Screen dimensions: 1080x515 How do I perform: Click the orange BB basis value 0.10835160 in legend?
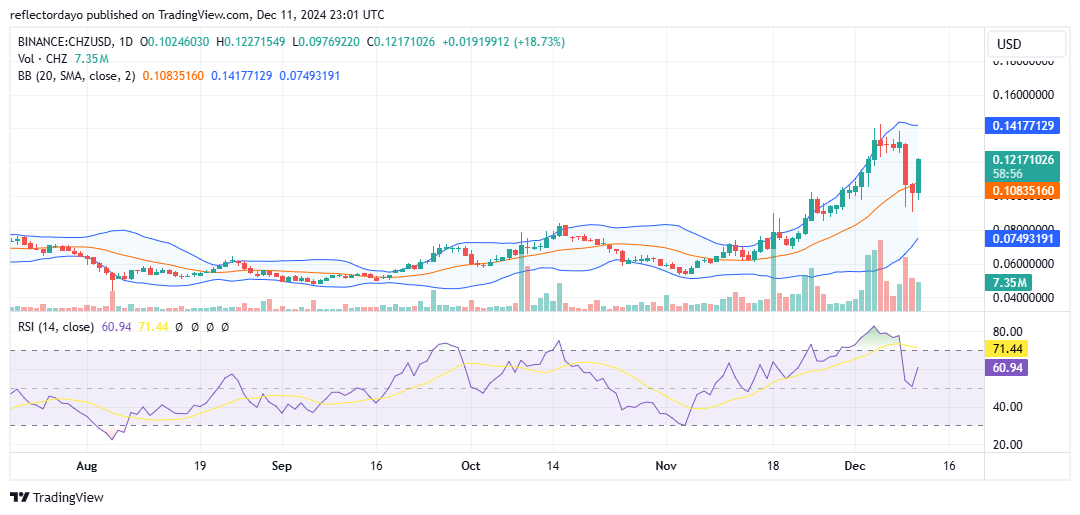[x=173, y=76]
